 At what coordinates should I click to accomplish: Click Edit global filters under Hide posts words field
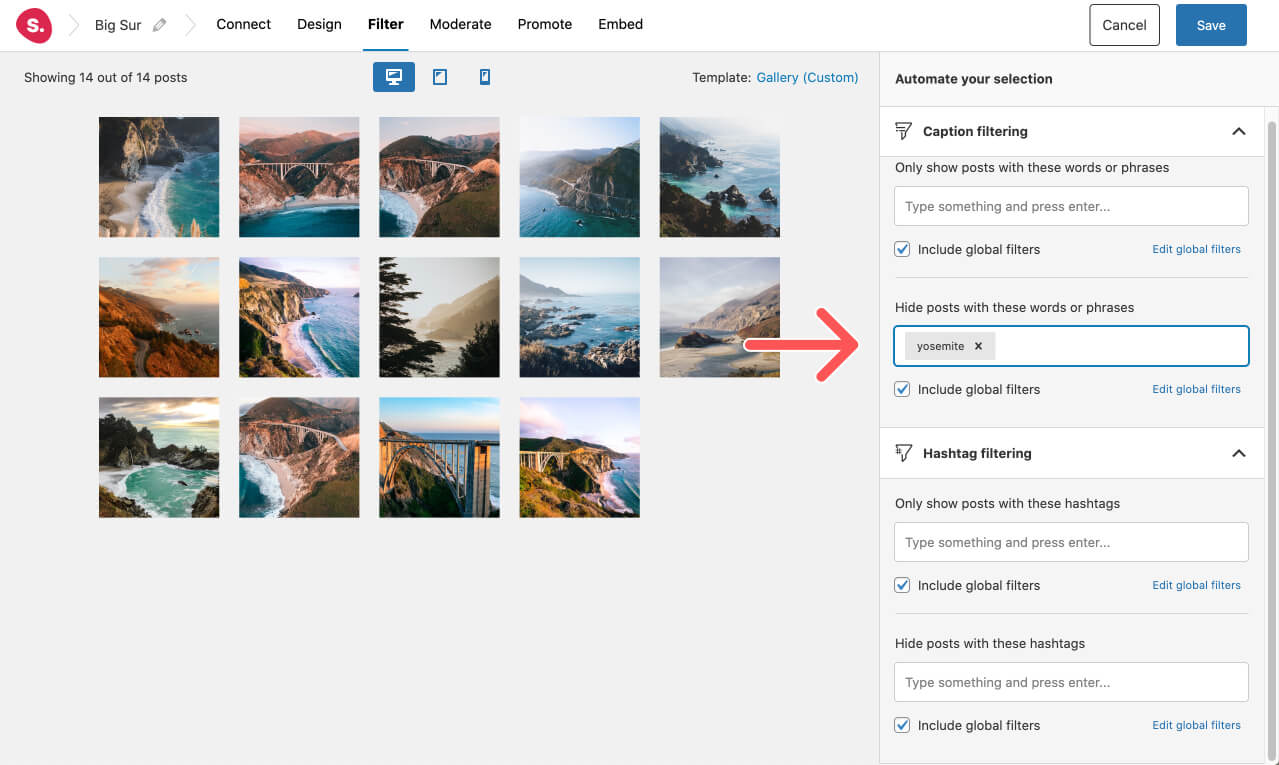pos(1196,389)
